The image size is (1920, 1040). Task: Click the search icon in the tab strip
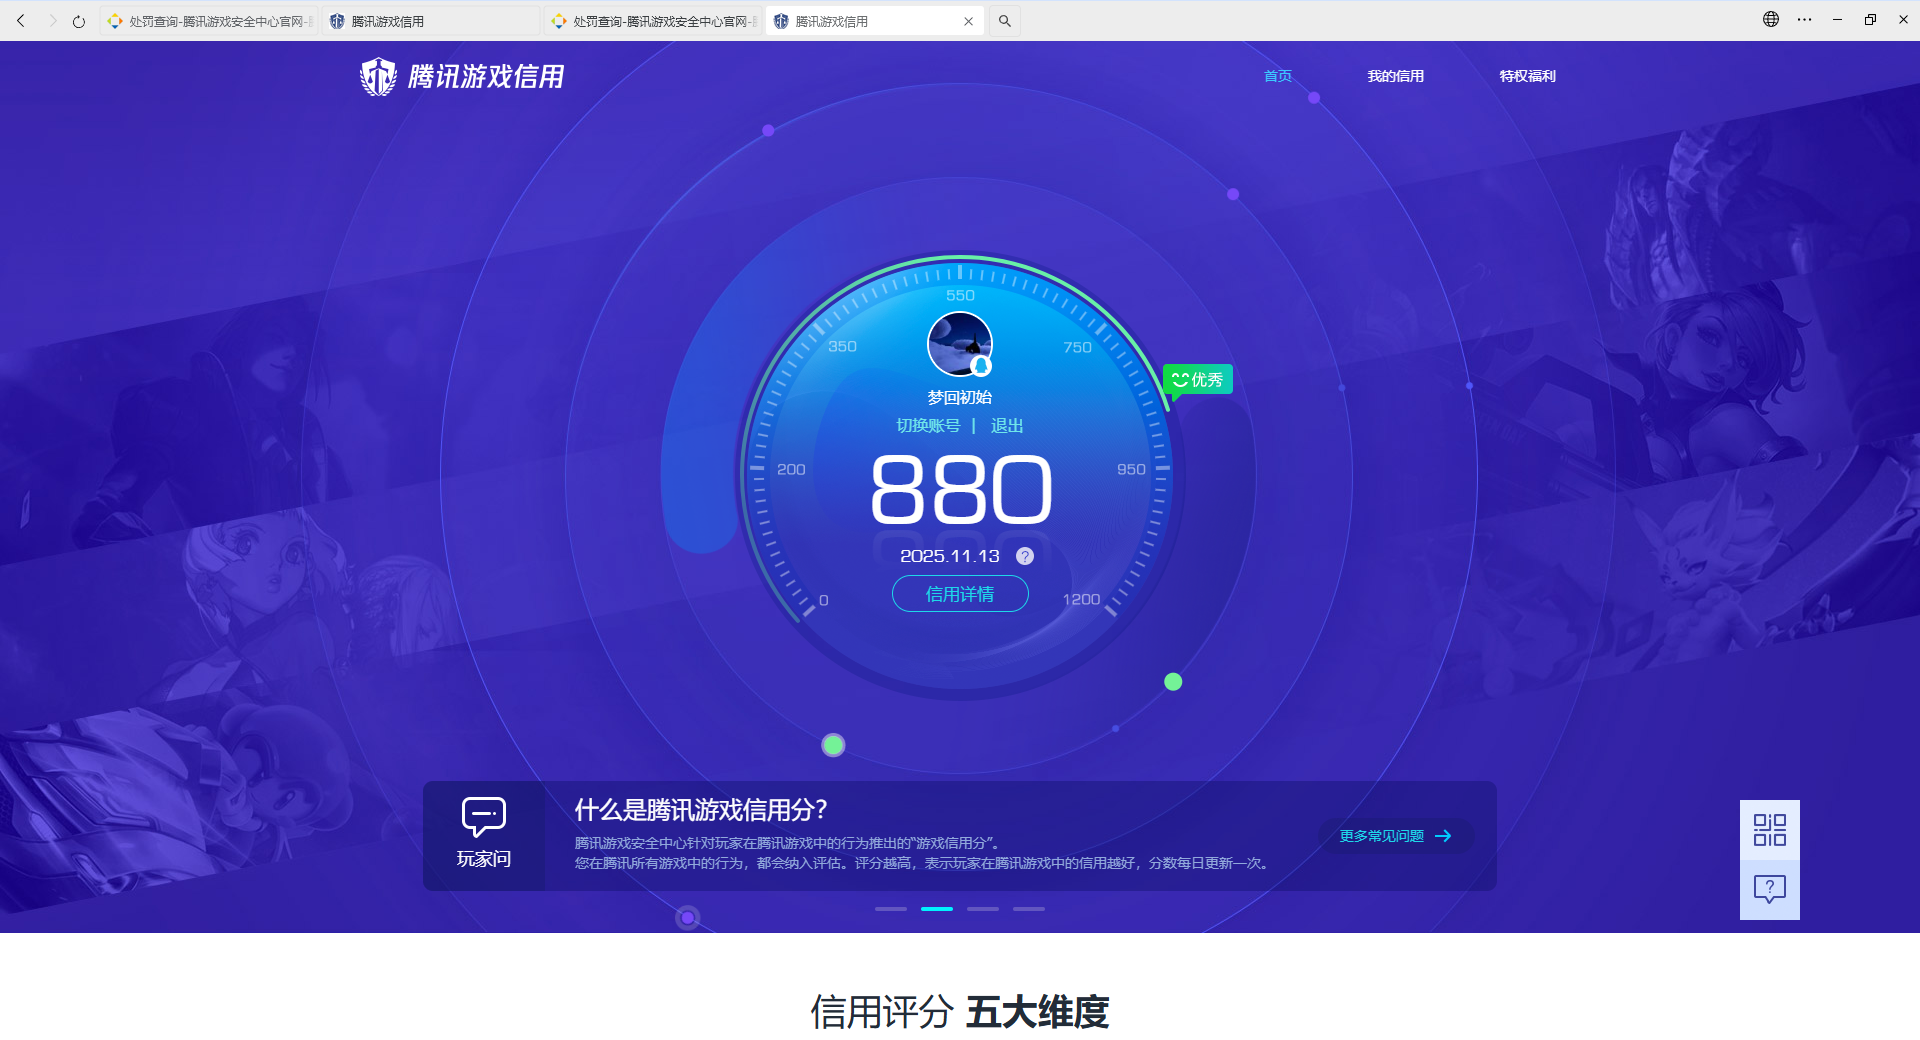(1004, 20)
